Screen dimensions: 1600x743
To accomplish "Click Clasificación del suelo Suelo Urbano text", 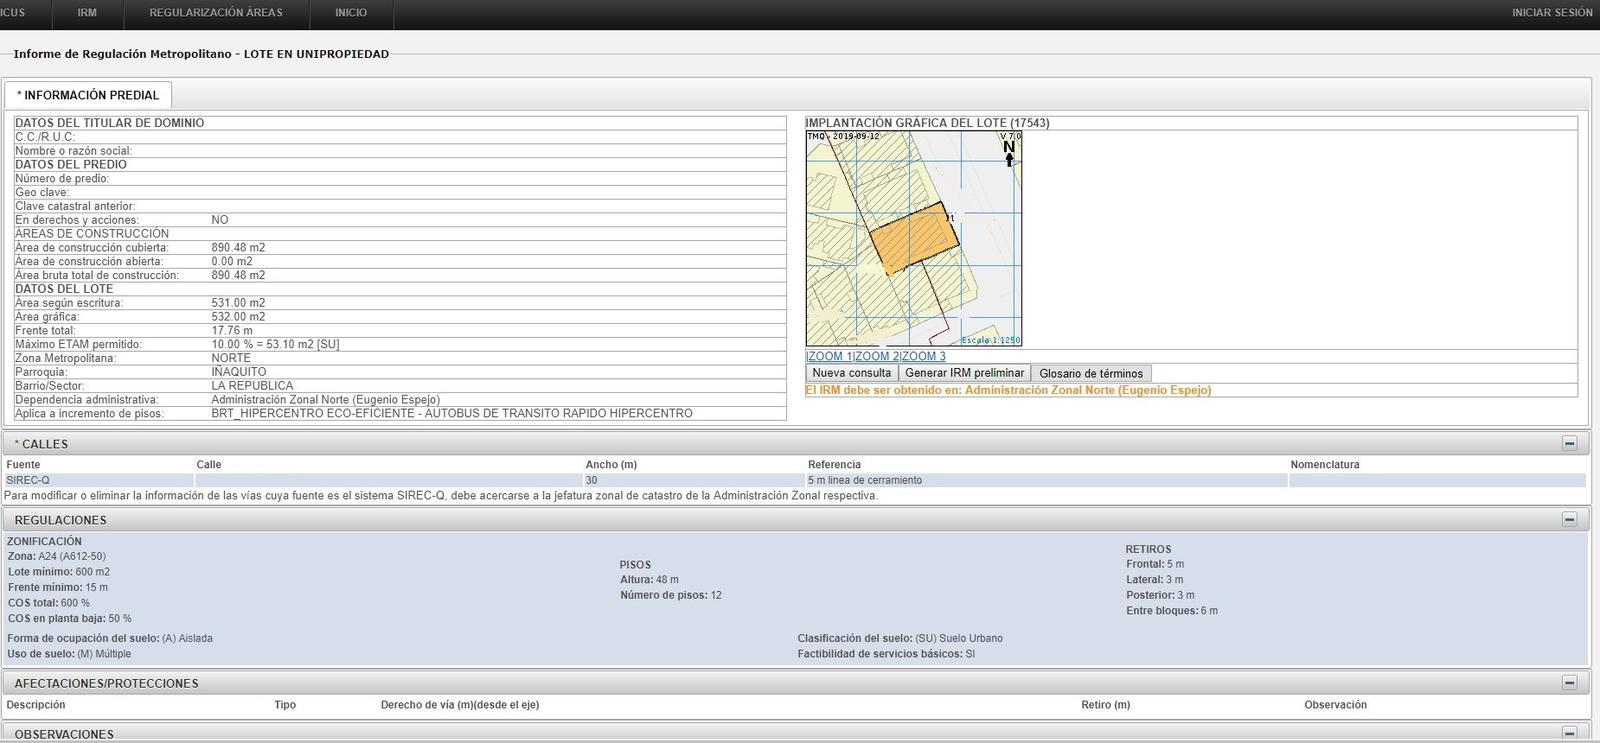I will [x=900, y=638].
